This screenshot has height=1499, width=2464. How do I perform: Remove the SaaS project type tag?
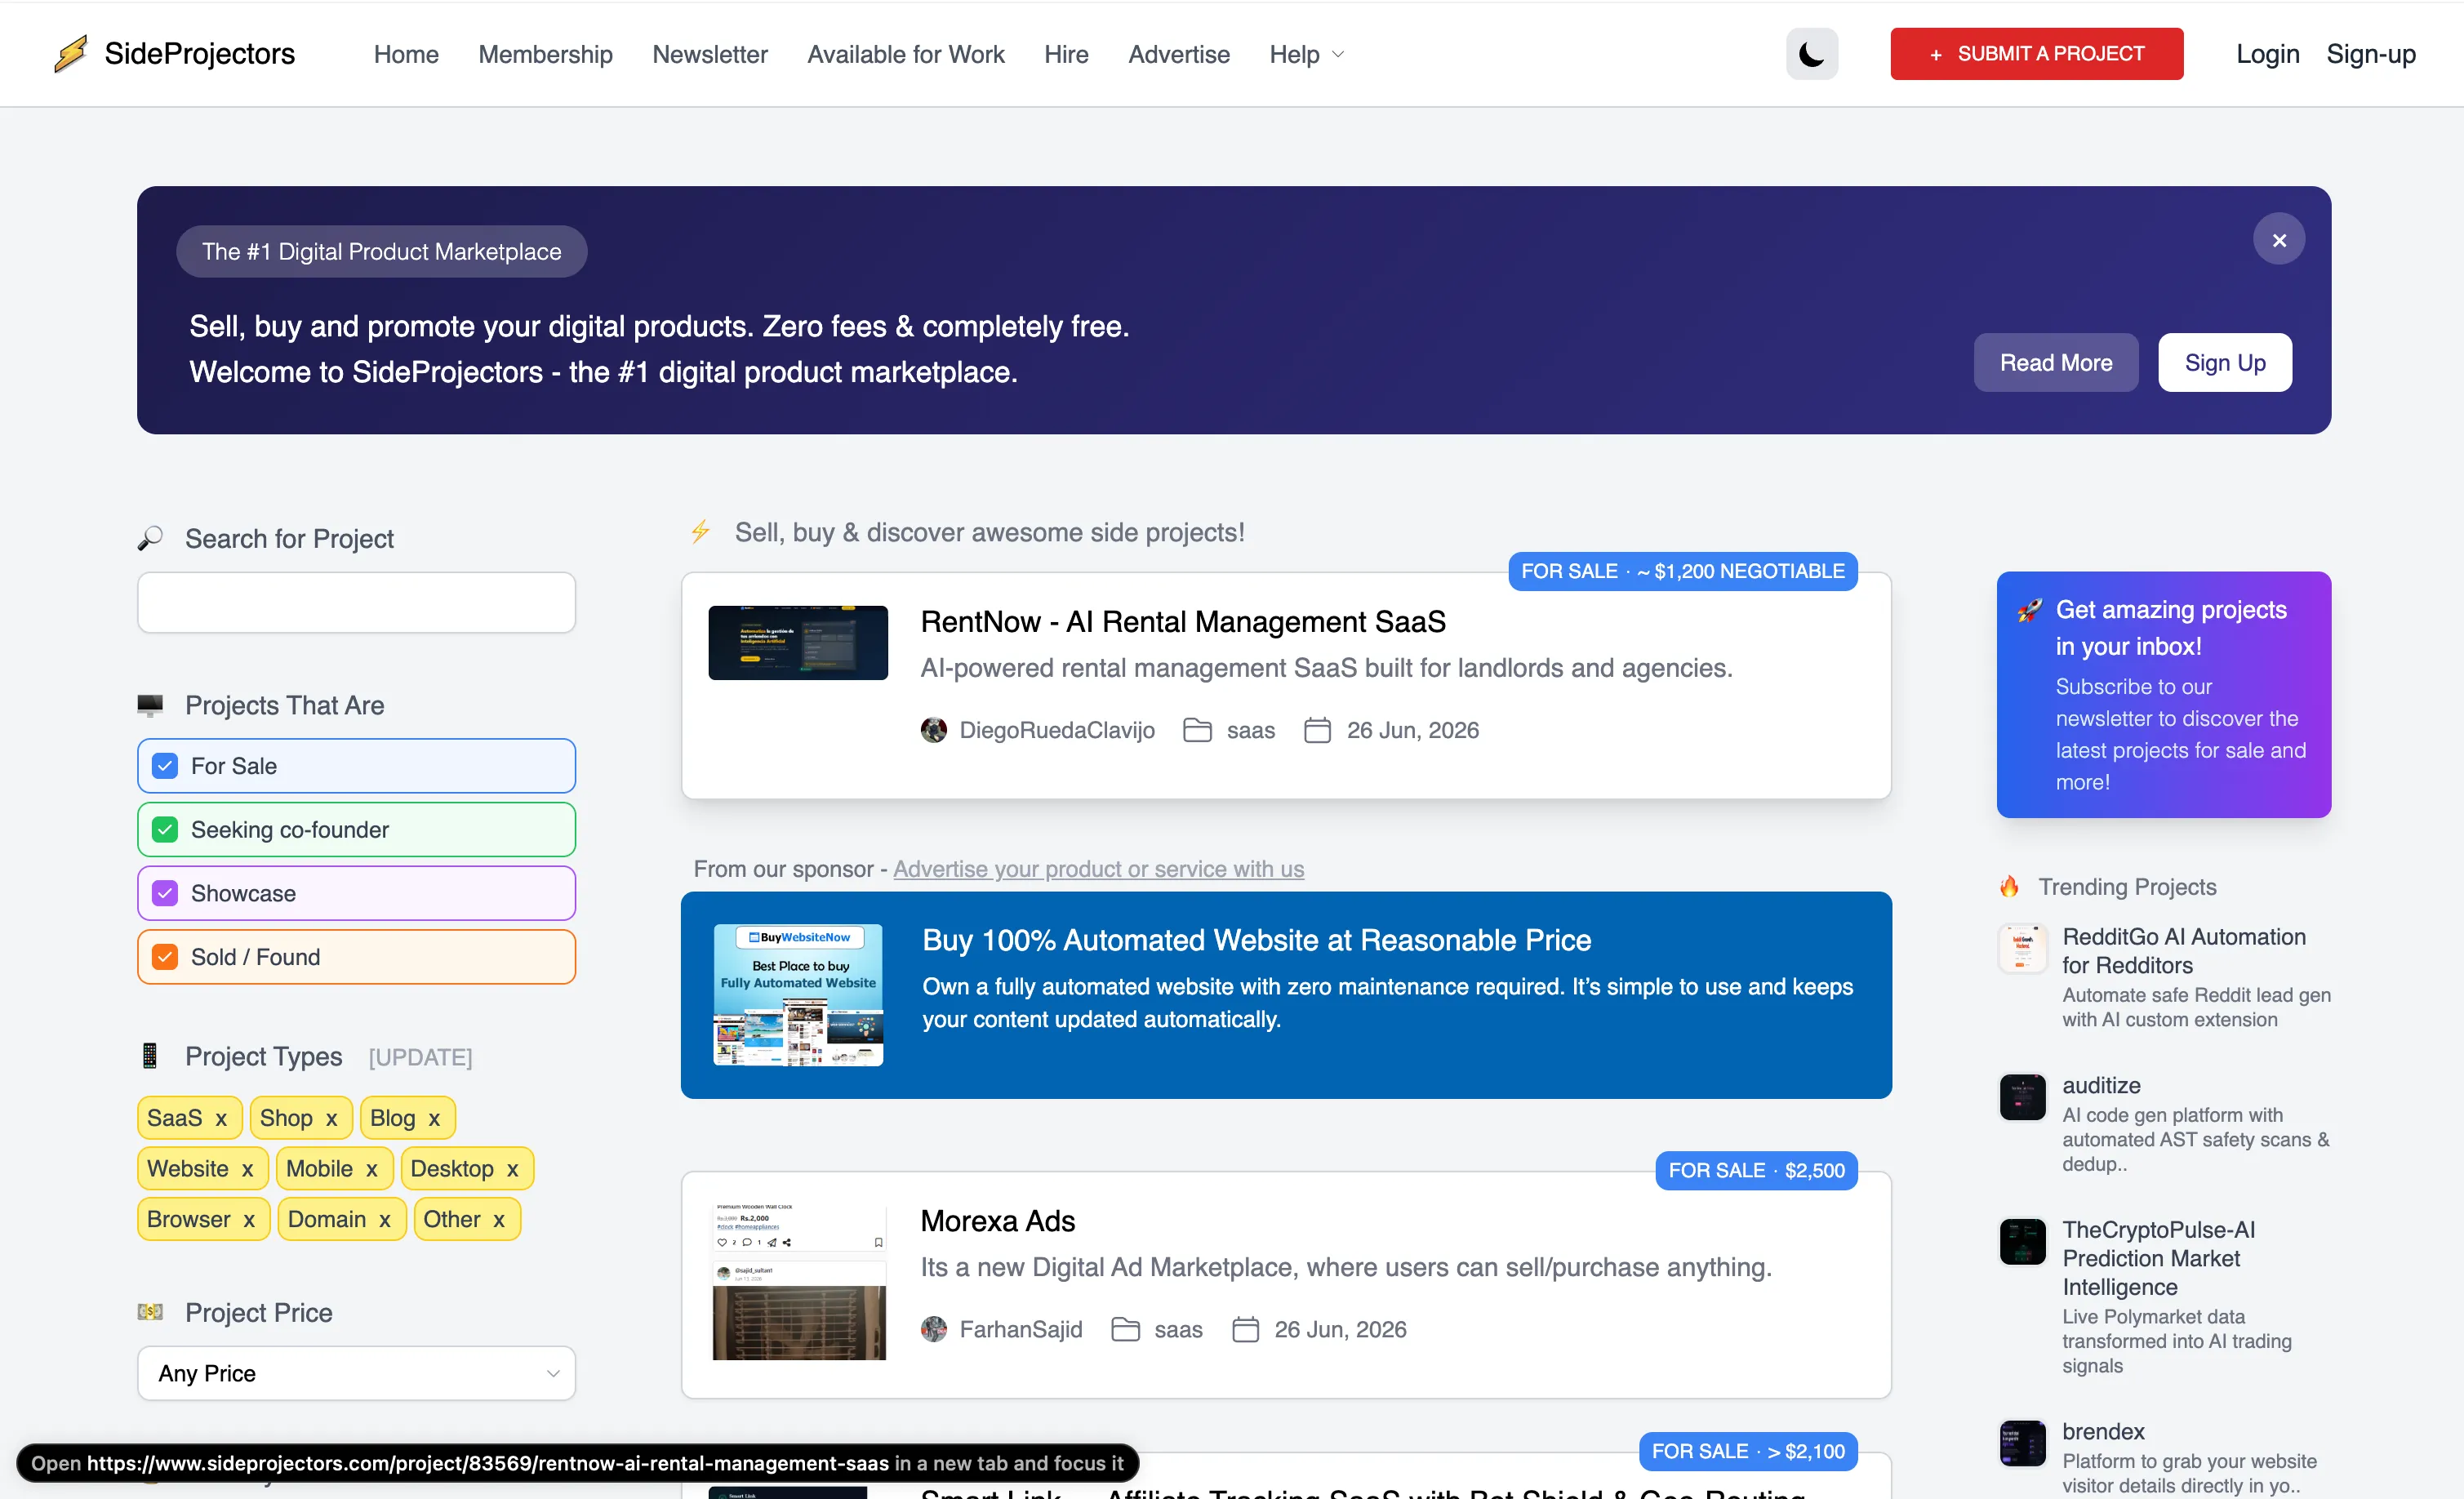(221, 1118)
